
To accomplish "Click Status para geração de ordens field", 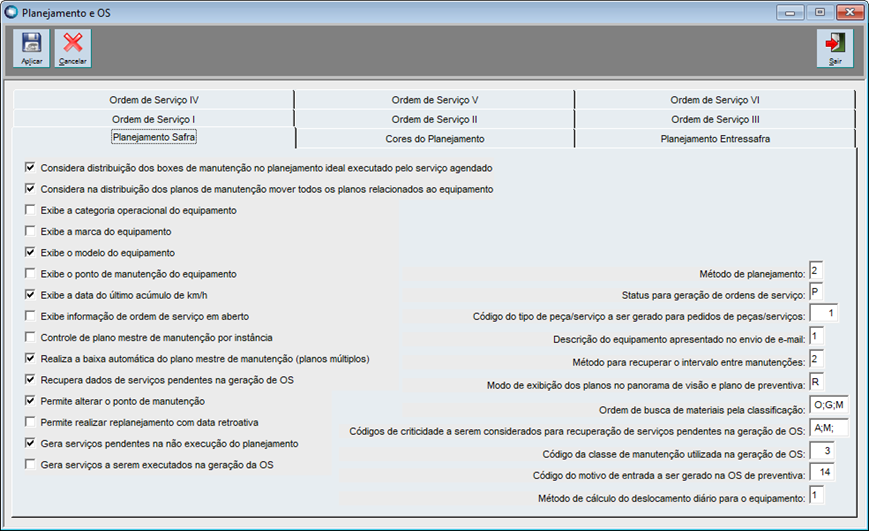I will coord(816,292).
